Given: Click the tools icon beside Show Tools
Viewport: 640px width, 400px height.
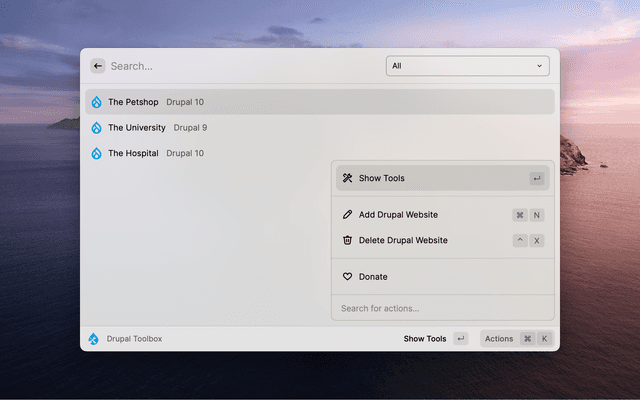Looking at the screenshot, I should pyautogui.click(x=347, y=178).
